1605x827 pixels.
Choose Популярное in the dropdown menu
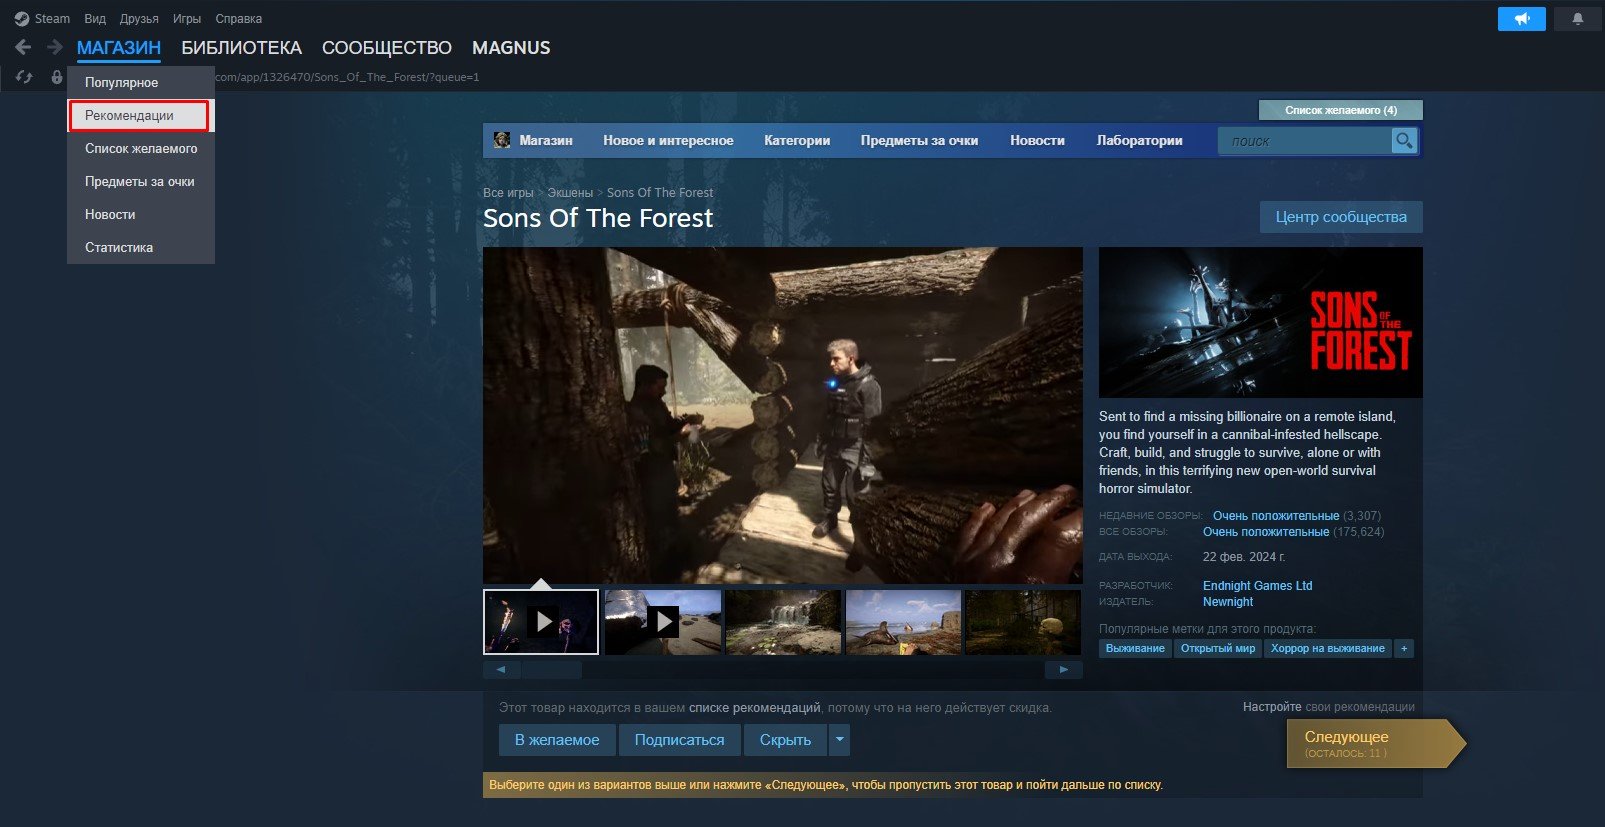point(141,82)
